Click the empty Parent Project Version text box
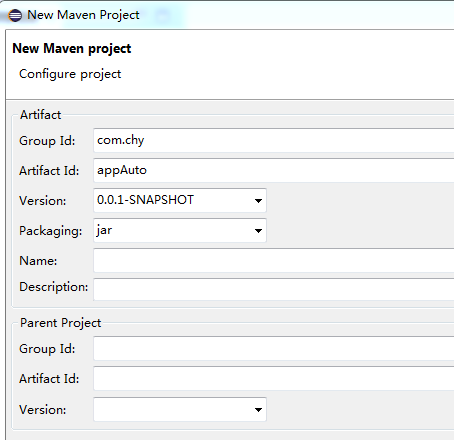454x440 pixels. [x=172, y=409]
